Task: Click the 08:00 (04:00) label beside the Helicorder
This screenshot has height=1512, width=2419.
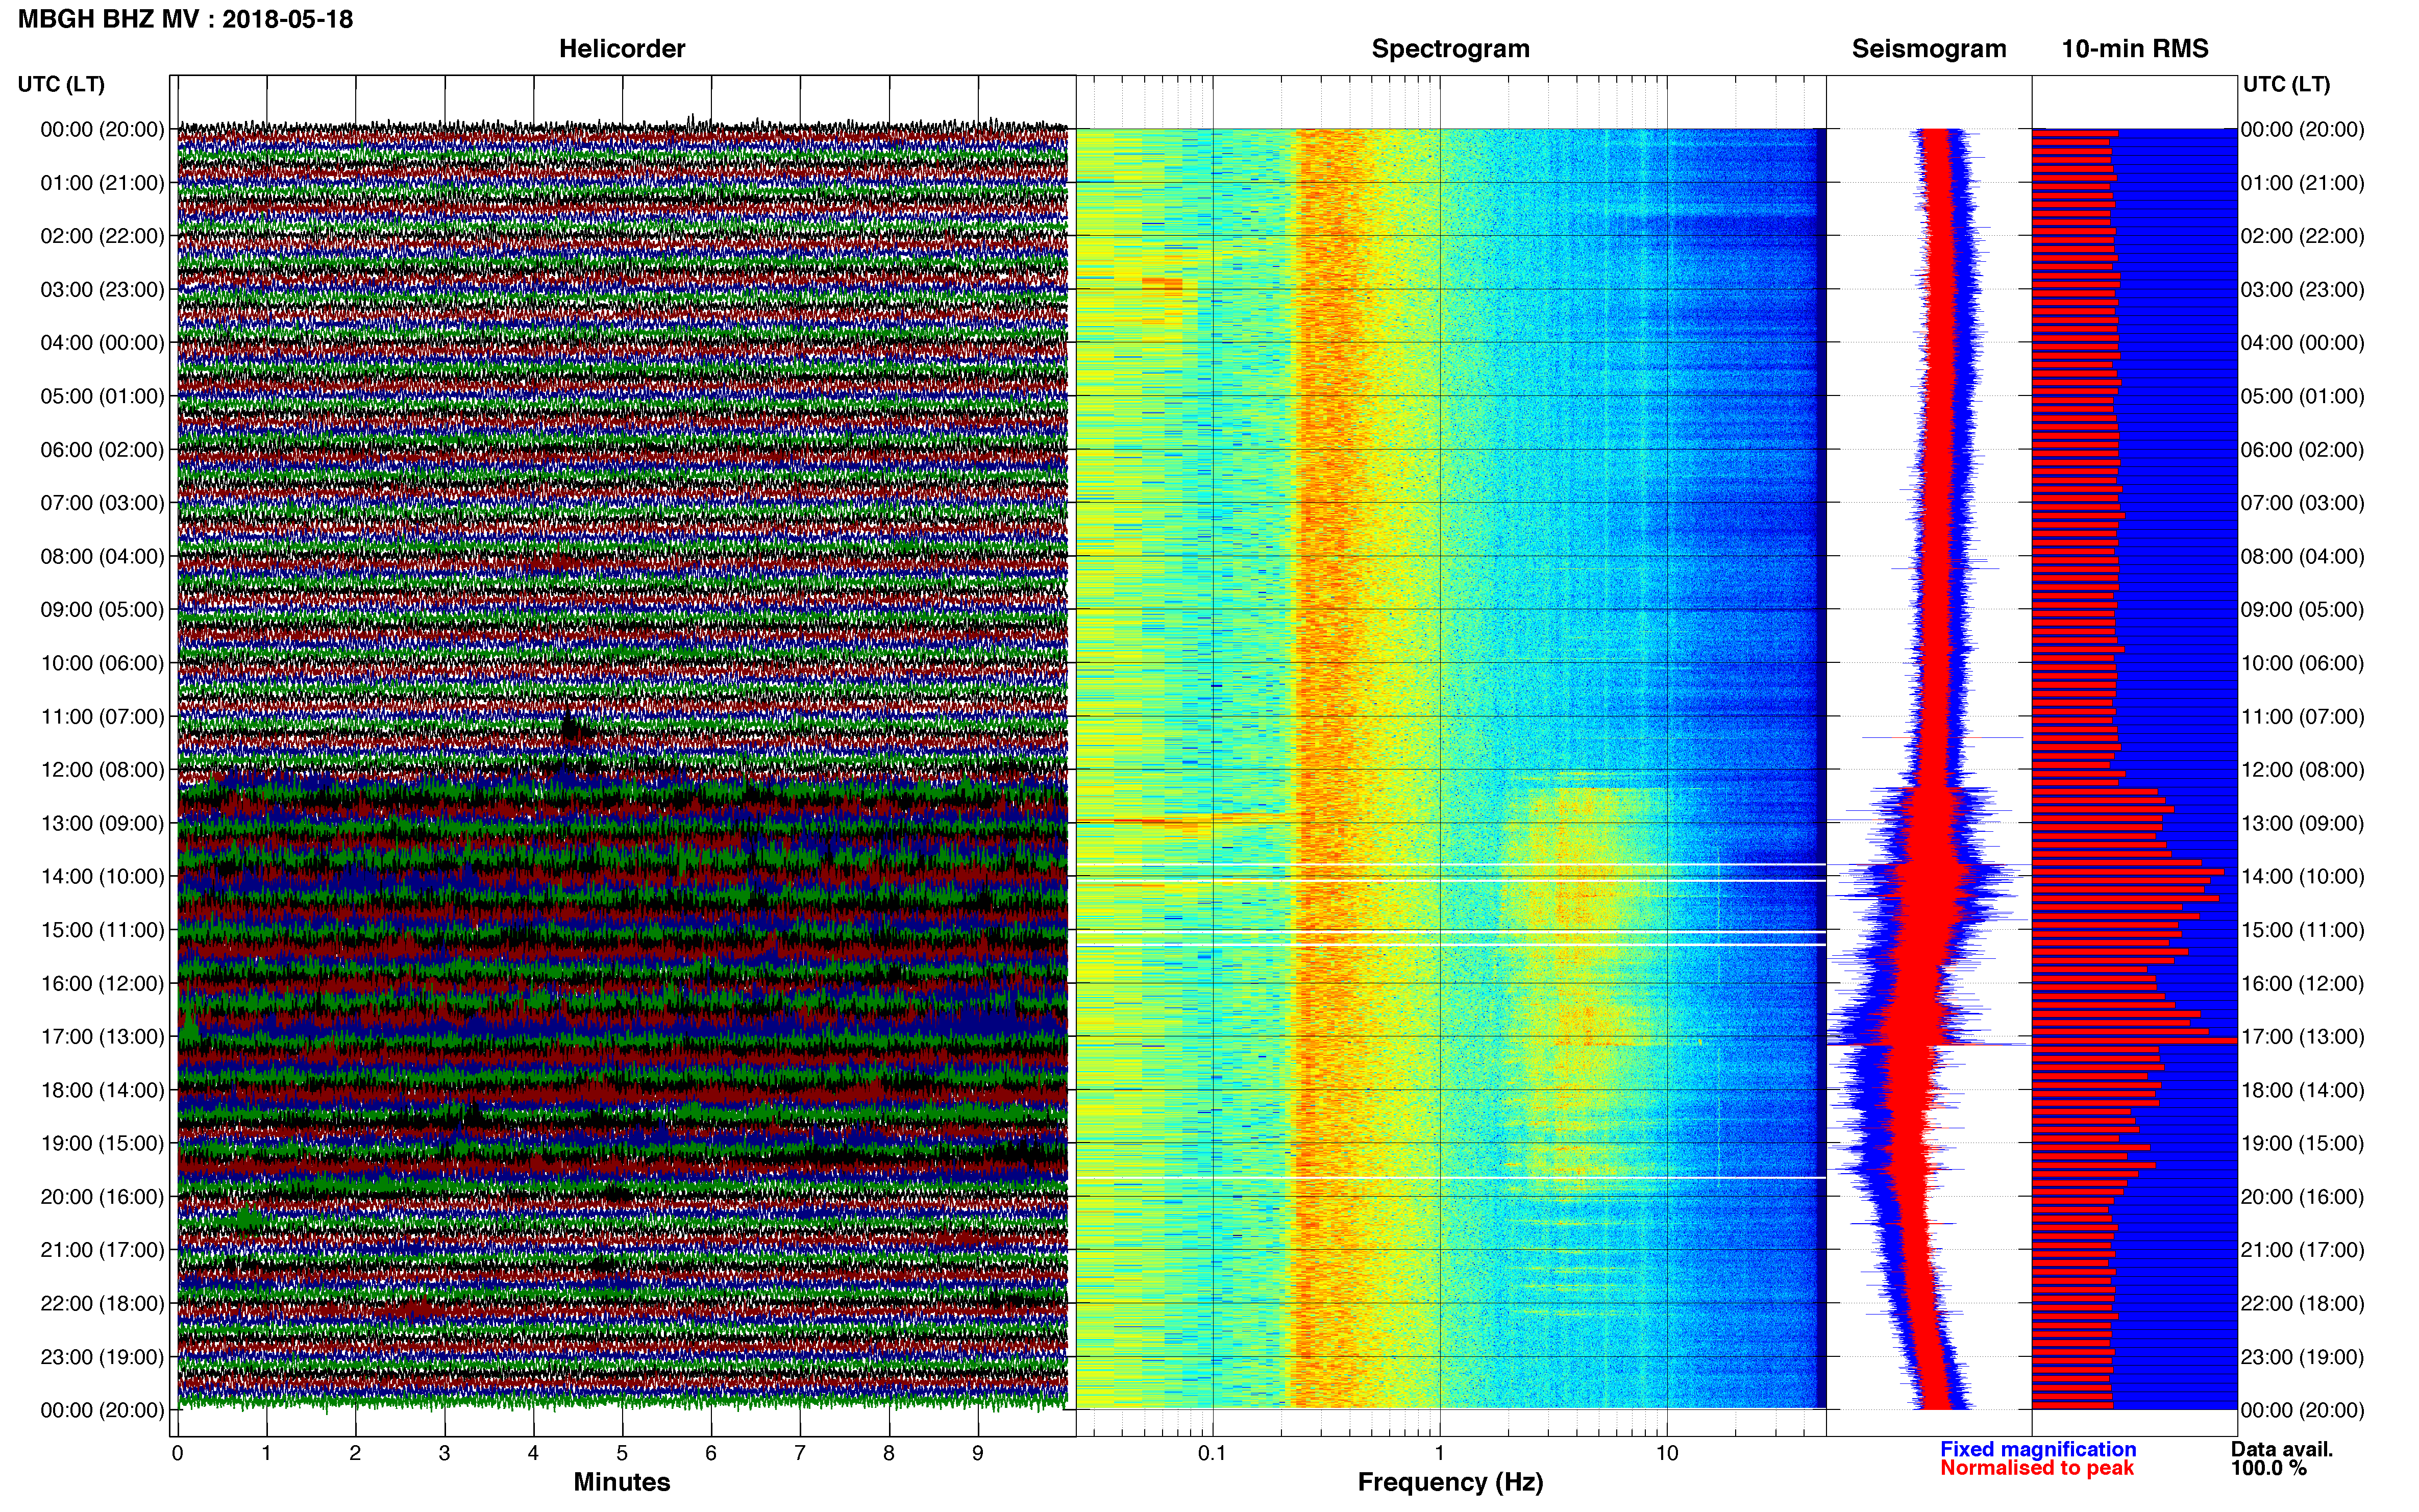Action: point(102,556)
